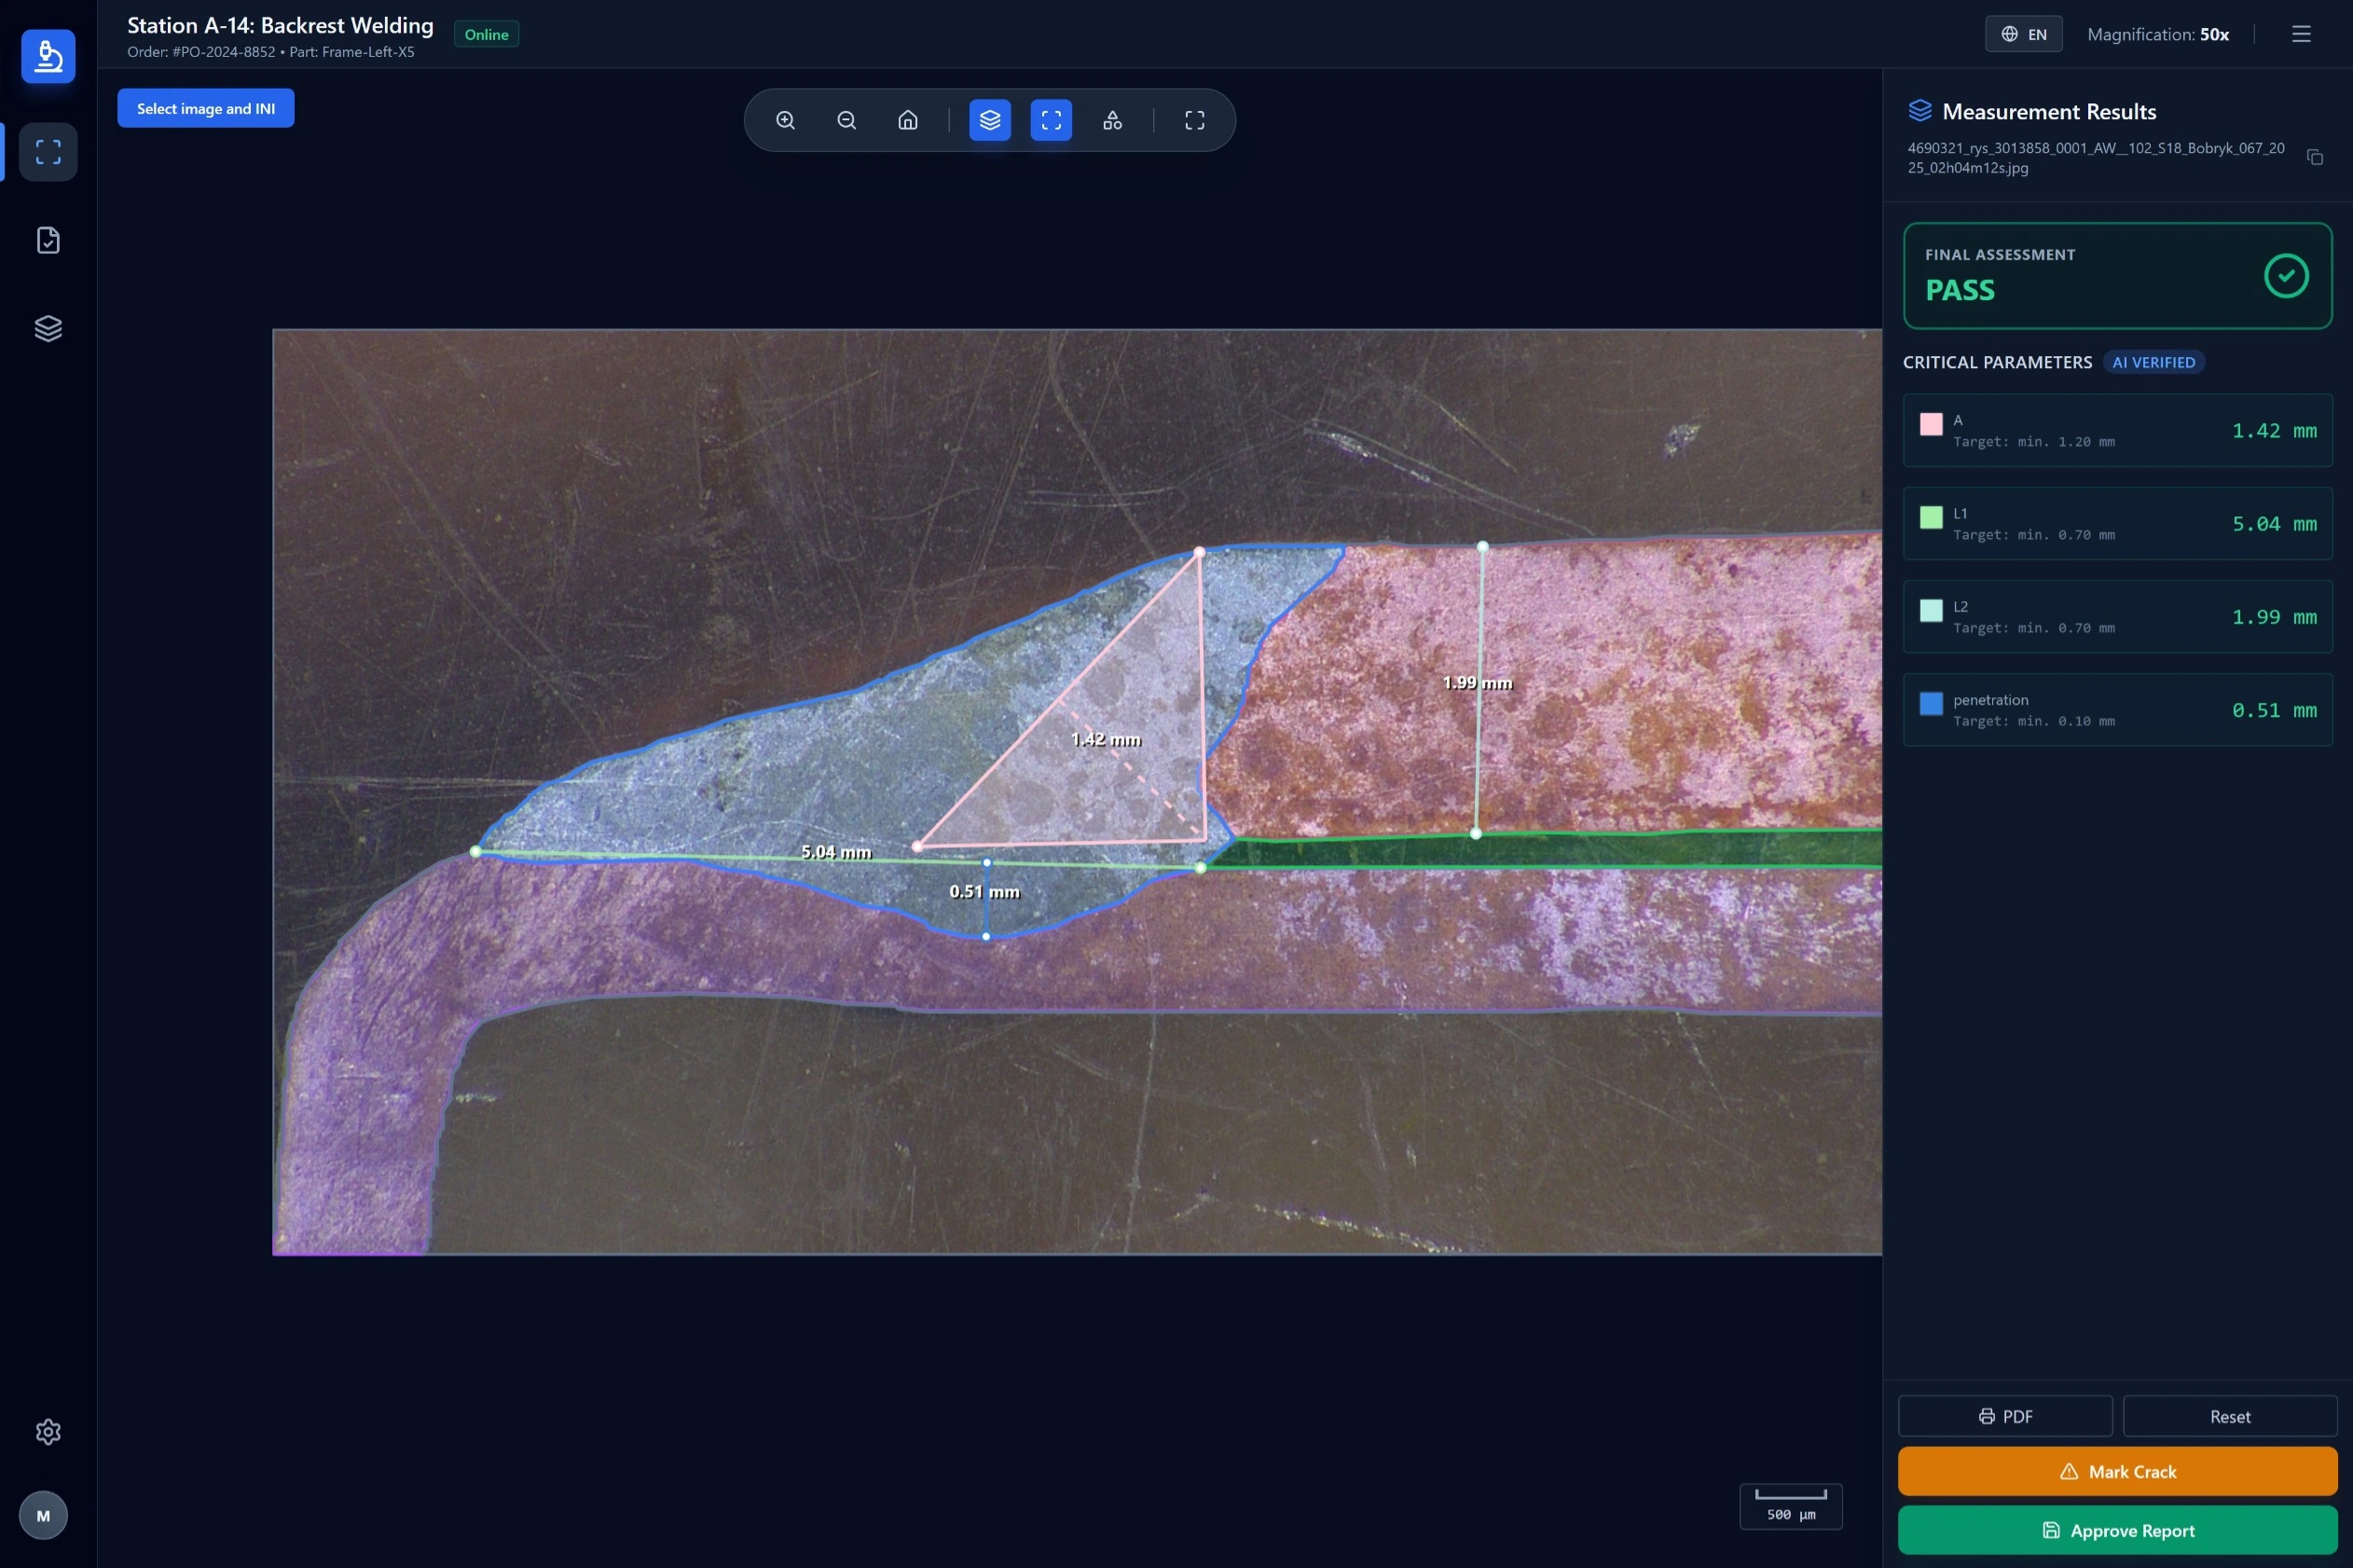
Task: Open the scan view from the left sidebar
Action: click(47, 151)
